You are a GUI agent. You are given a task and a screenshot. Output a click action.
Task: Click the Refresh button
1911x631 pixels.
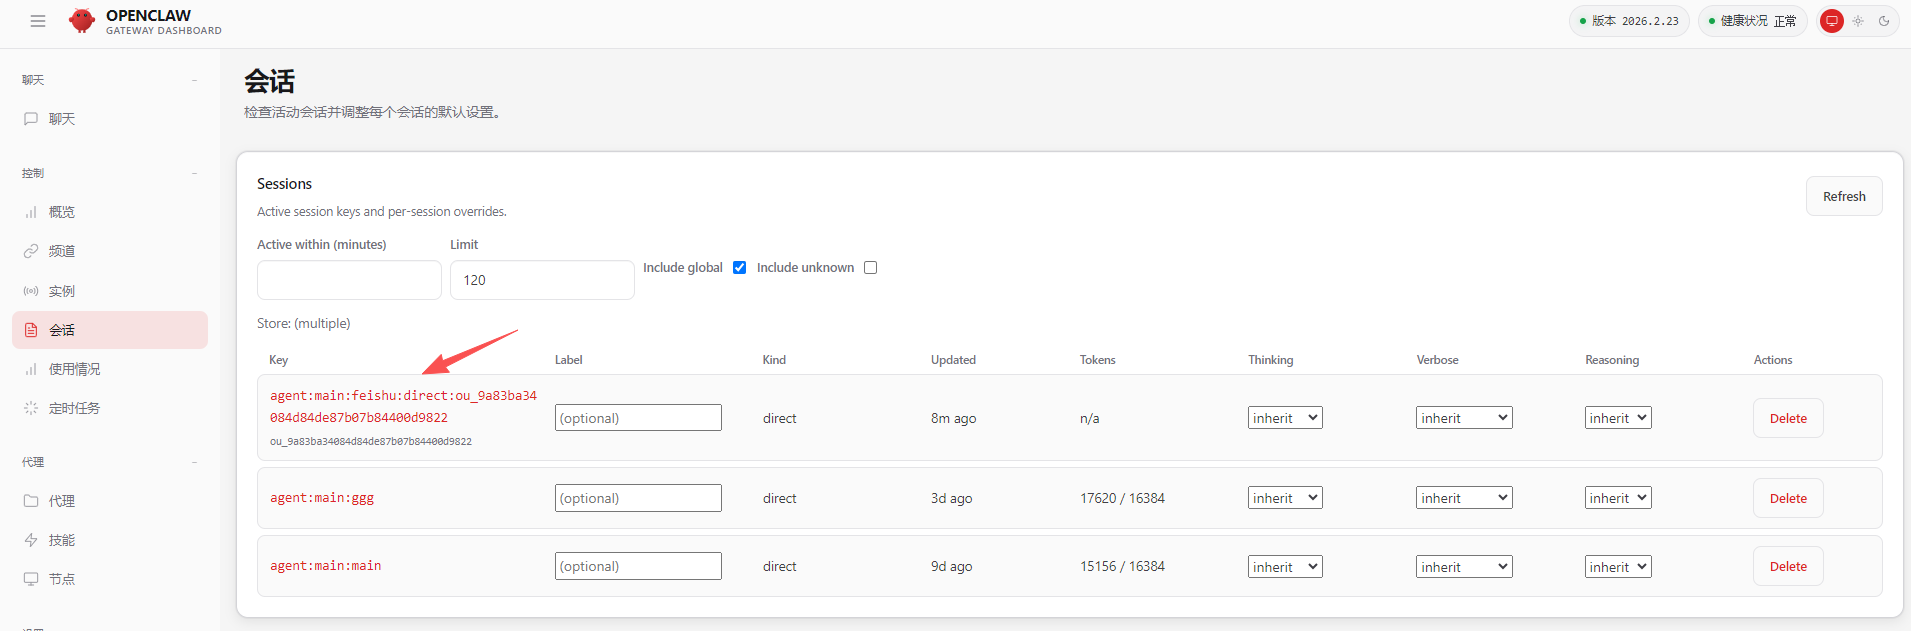point(1844,196)
